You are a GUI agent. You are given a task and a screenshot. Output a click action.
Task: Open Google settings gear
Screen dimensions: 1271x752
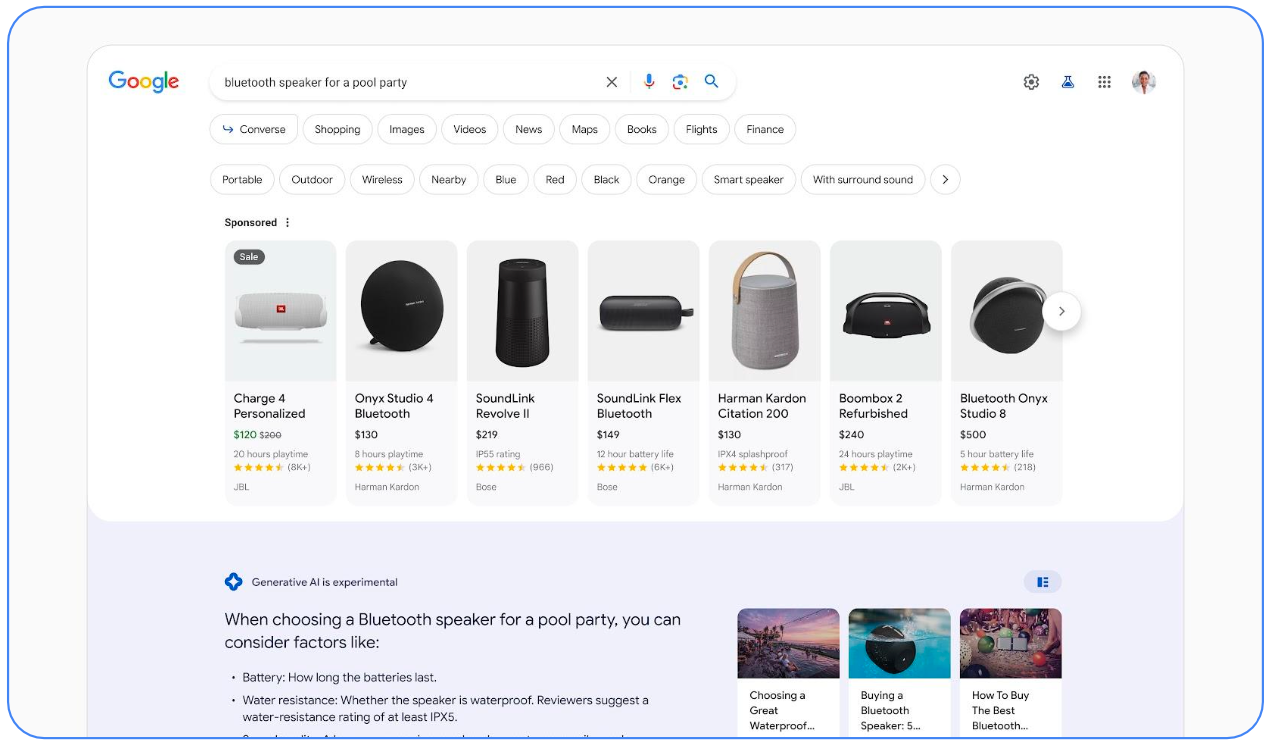point(1031,82)
